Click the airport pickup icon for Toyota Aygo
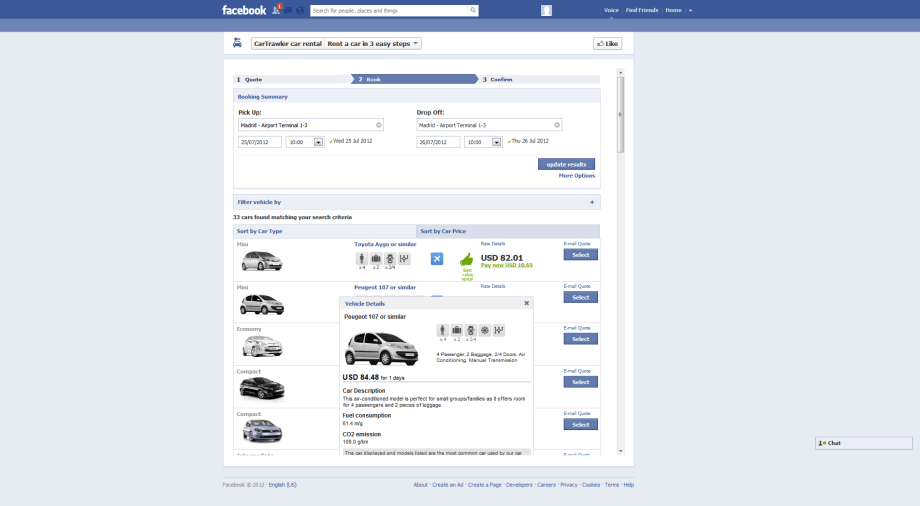 pos(437,259)
